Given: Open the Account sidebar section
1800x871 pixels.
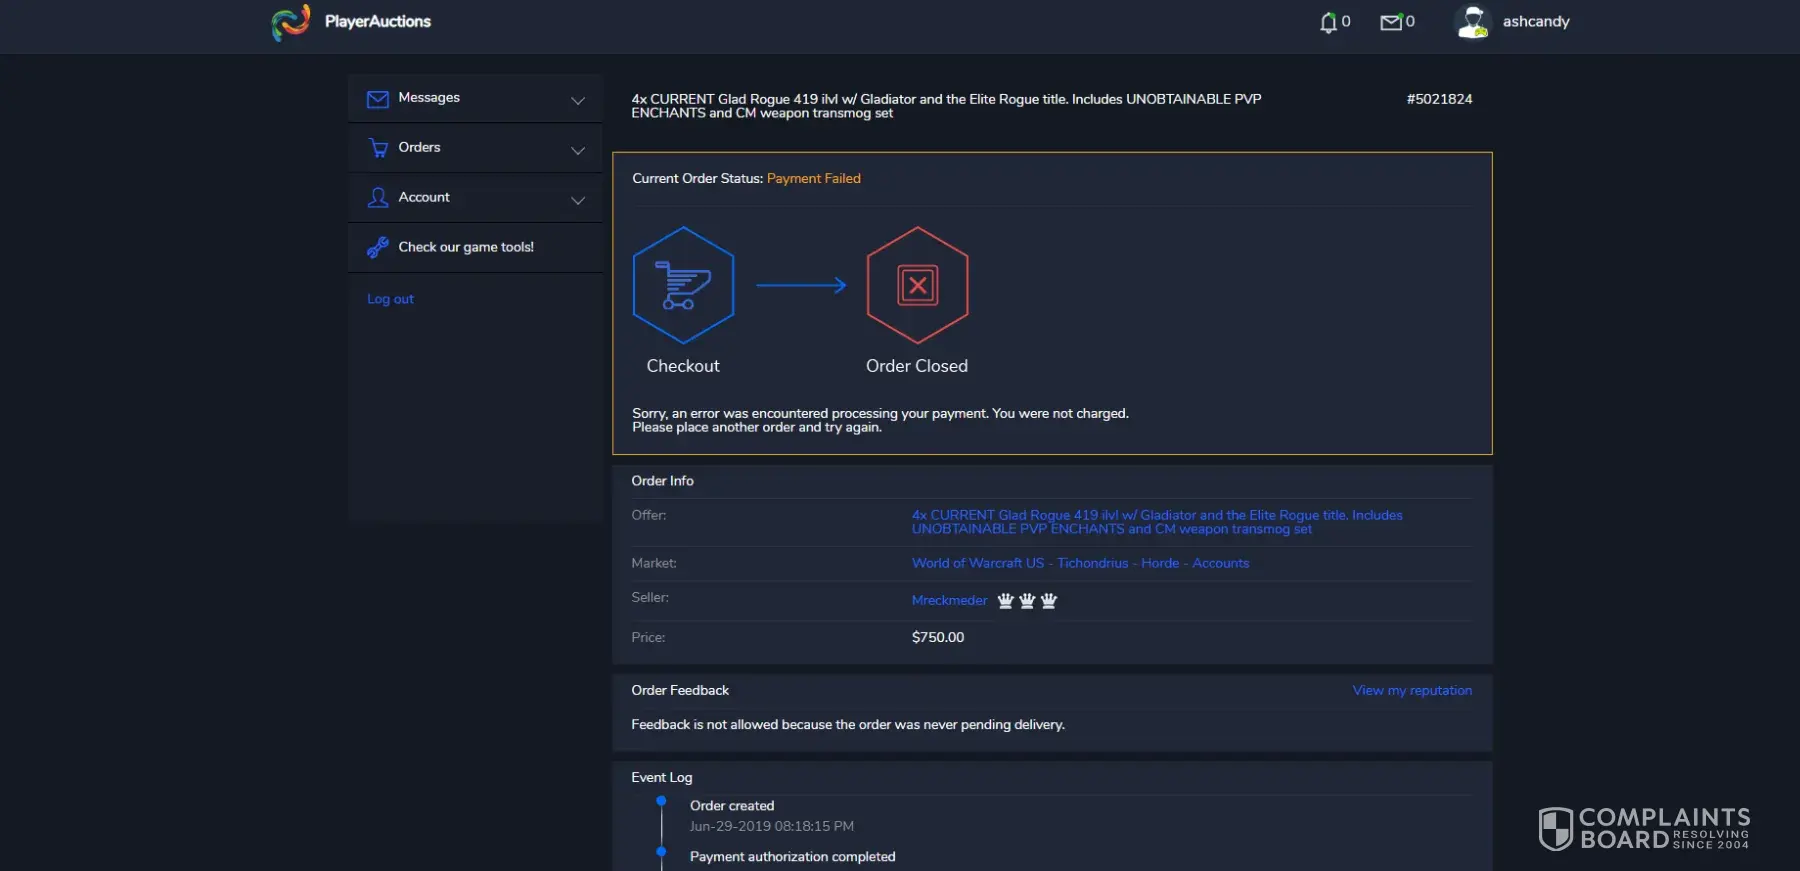Looking at the screenshot, I should [424, 198].
